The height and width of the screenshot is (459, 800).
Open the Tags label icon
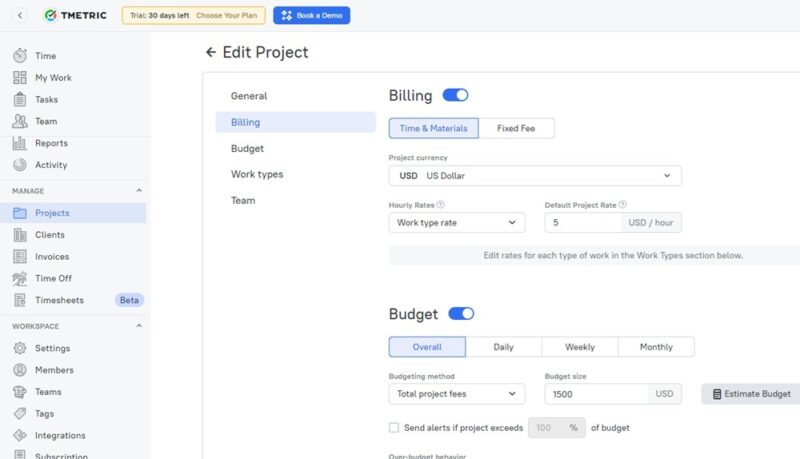coord(20,413)
